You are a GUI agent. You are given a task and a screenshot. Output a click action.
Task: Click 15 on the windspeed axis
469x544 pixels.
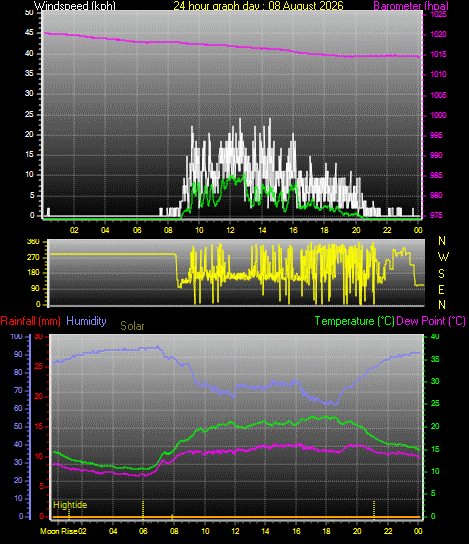click(29, 154)
